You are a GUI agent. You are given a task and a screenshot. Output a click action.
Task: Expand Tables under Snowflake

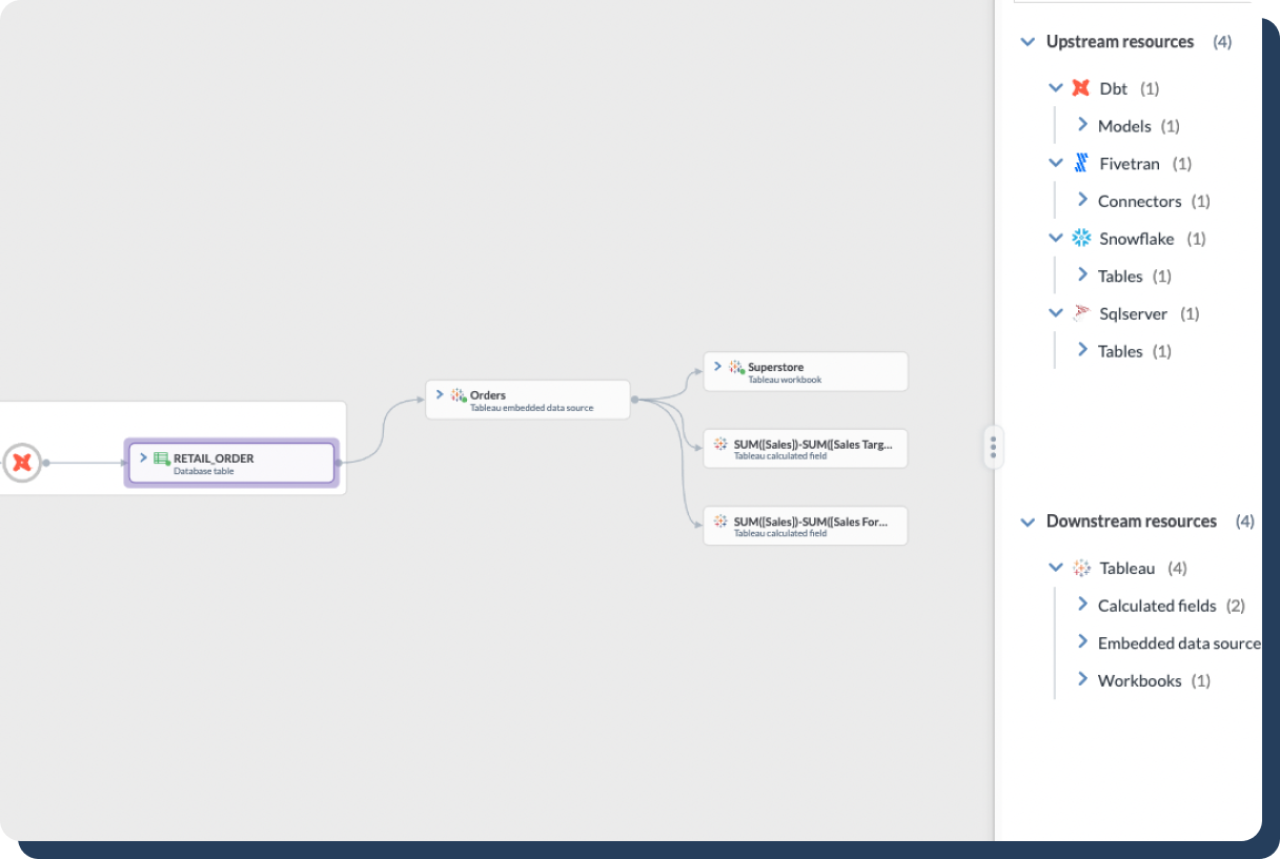(1082, 275)
